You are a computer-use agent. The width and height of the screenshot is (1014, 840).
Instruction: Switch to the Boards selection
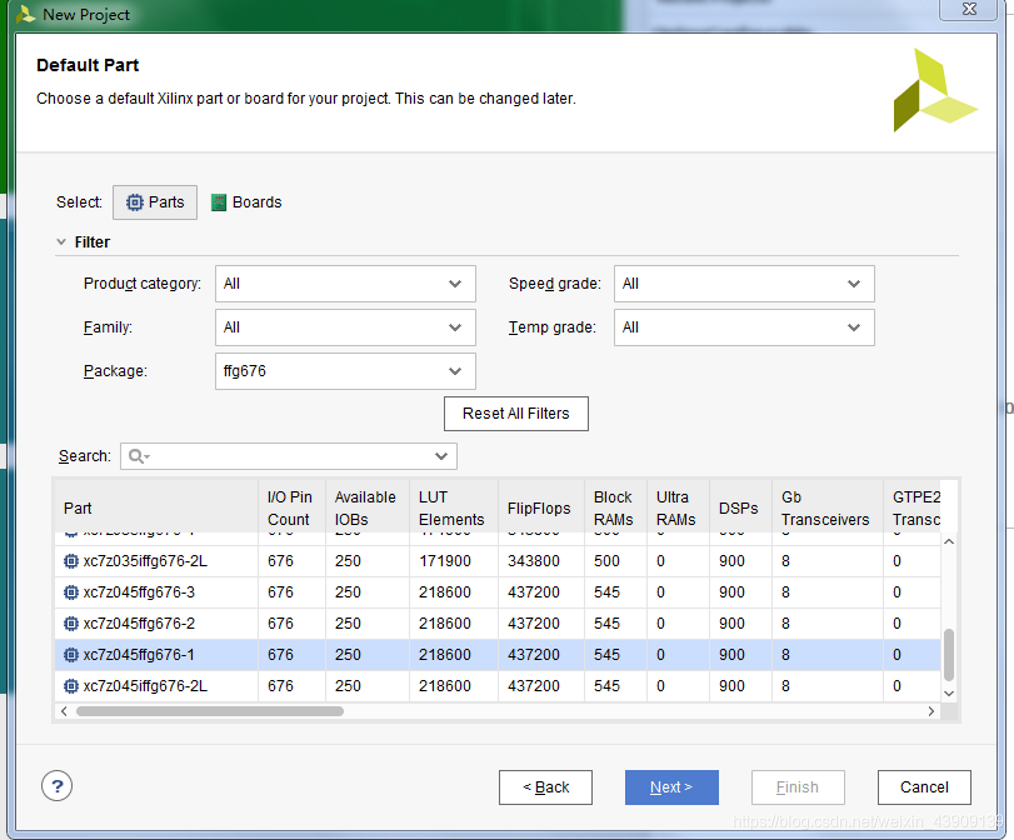(x=246, y=202)
